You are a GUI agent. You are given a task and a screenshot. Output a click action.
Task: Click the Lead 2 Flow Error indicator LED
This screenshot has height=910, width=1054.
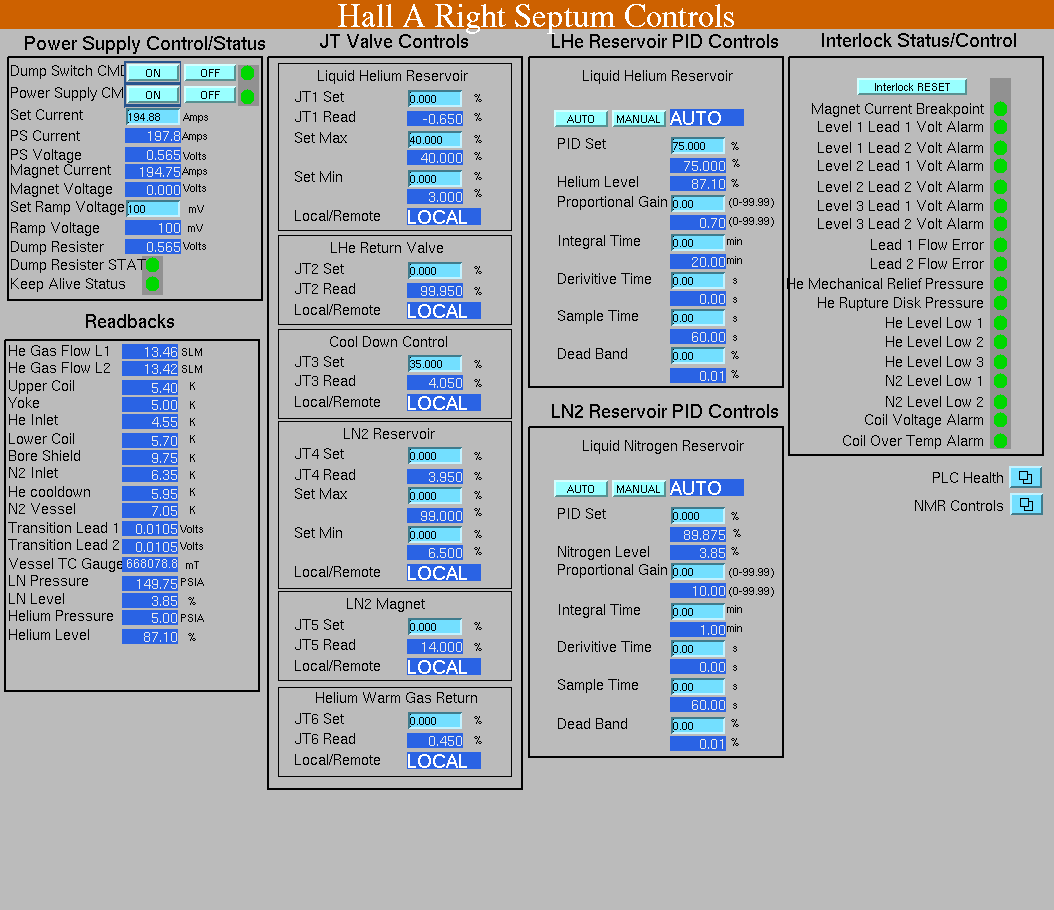[1000, 264]
